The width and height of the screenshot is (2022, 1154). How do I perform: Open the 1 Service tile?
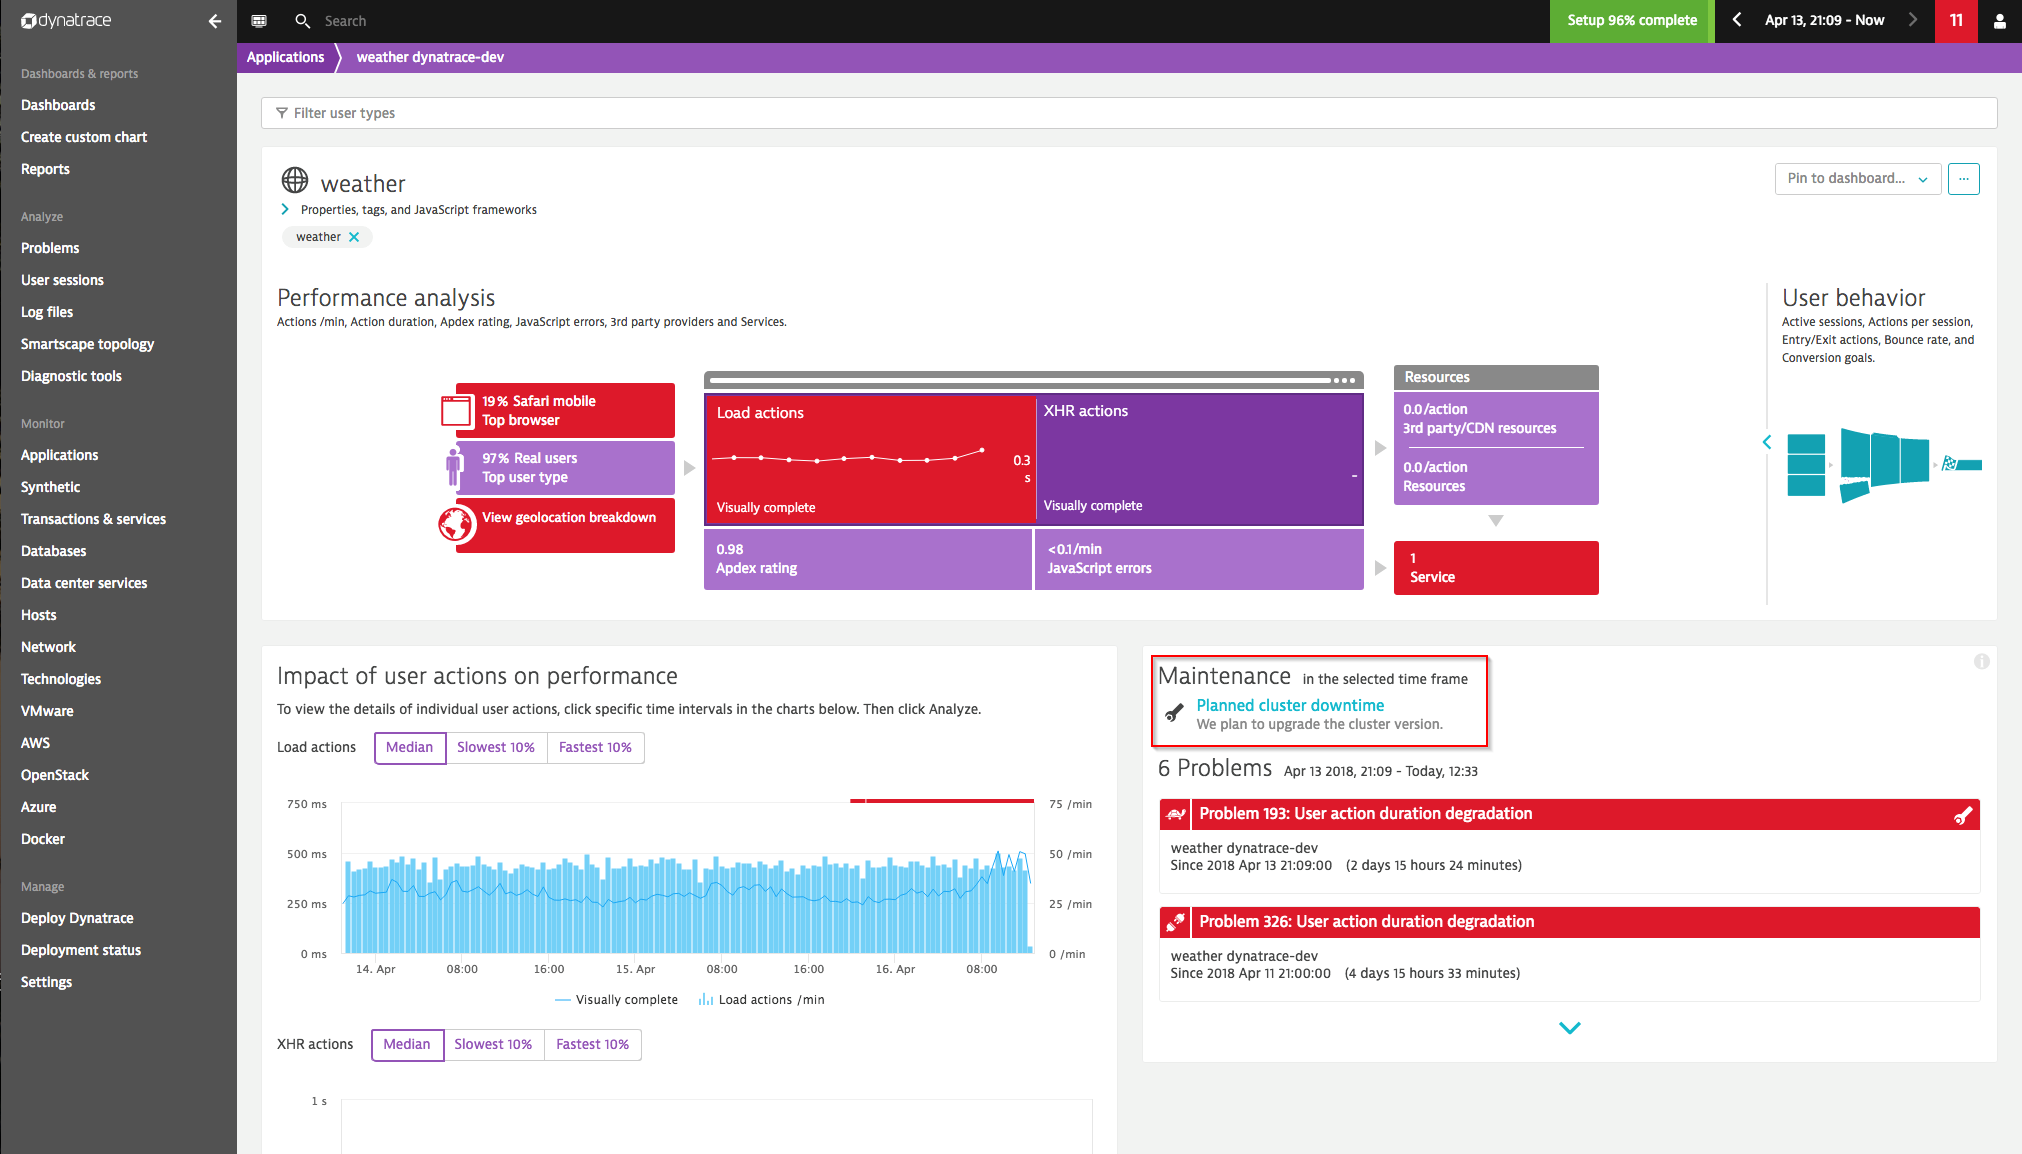click(x=1496, y=568)
